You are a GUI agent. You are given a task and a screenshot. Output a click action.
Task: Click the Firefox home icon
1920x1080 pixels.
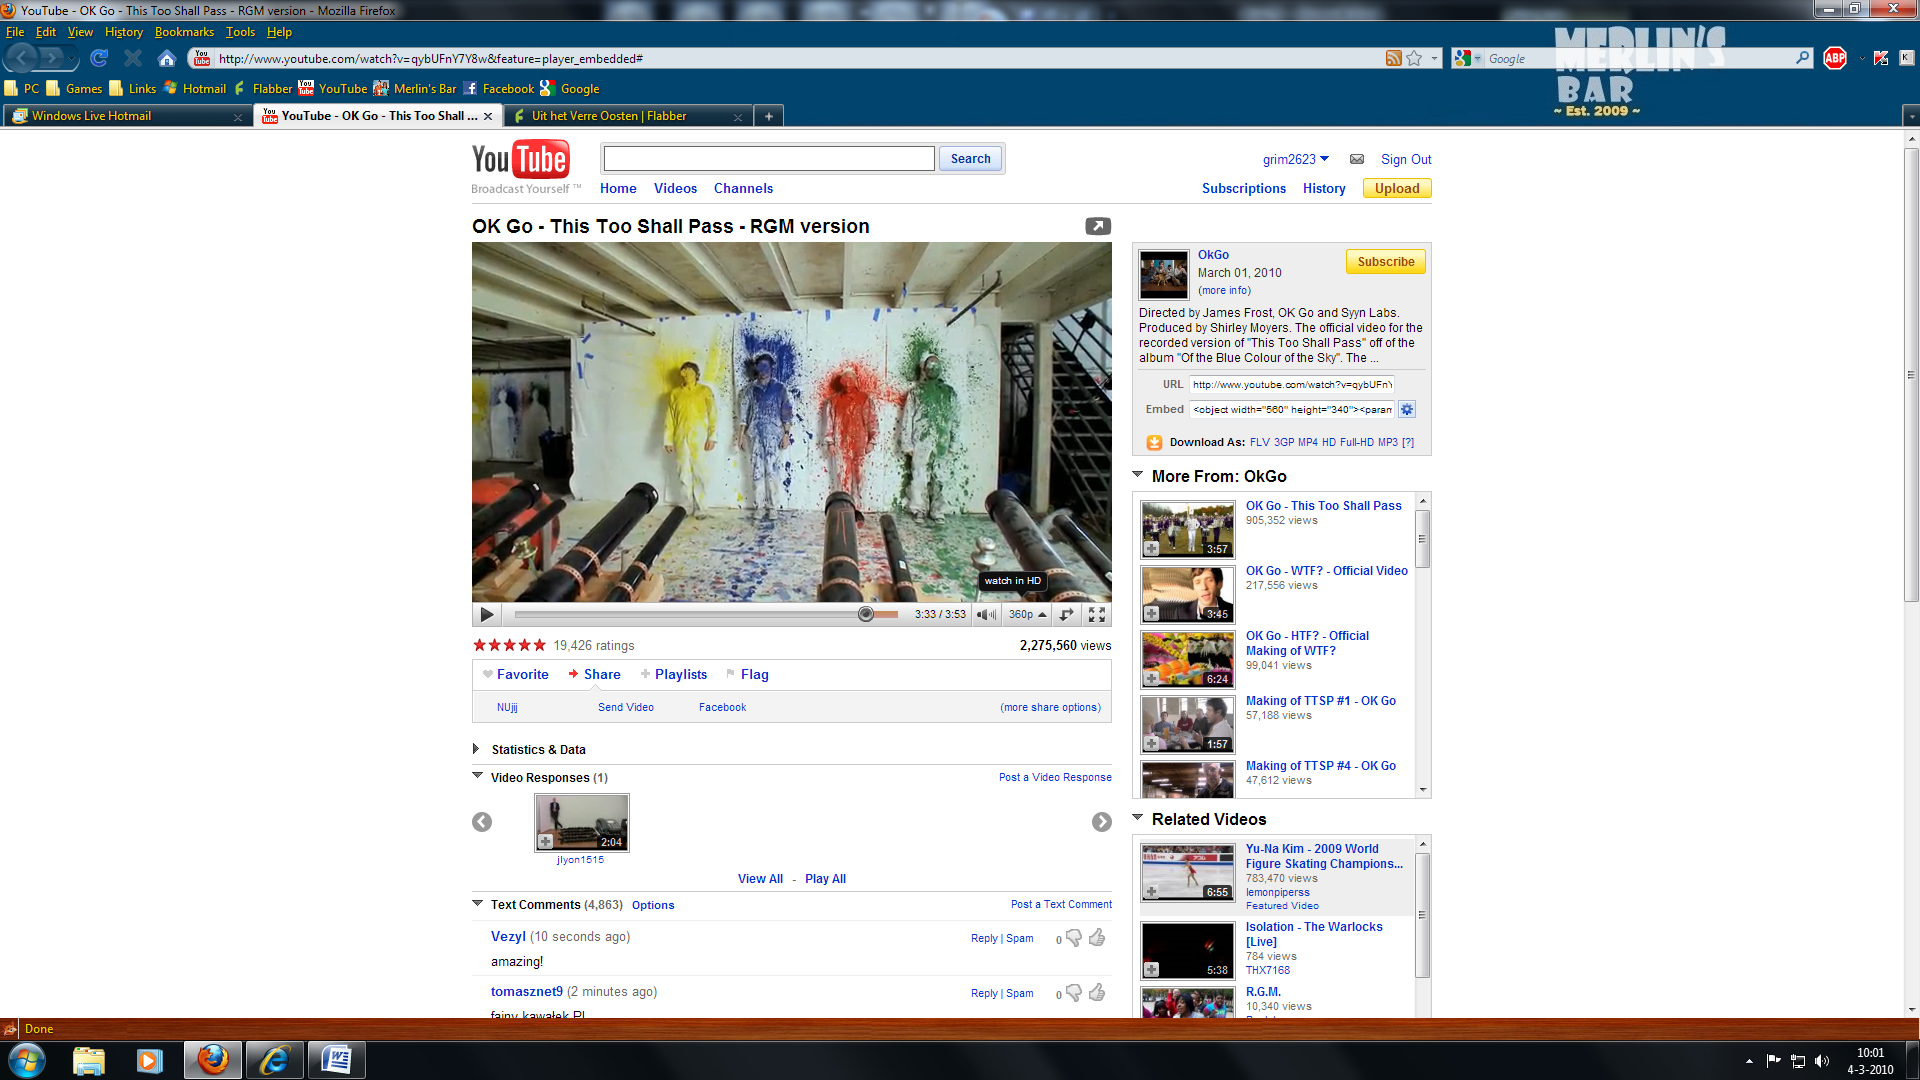tap(166, 58)
